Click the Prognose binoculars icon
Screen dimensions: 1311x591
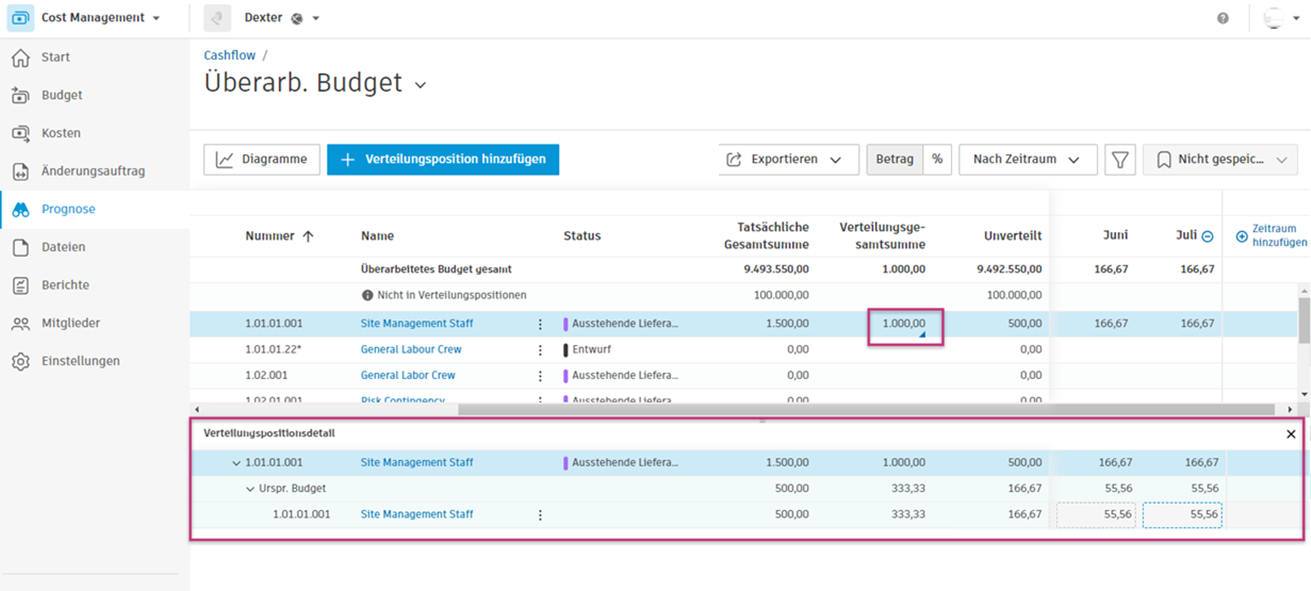(x=21, y=209)
